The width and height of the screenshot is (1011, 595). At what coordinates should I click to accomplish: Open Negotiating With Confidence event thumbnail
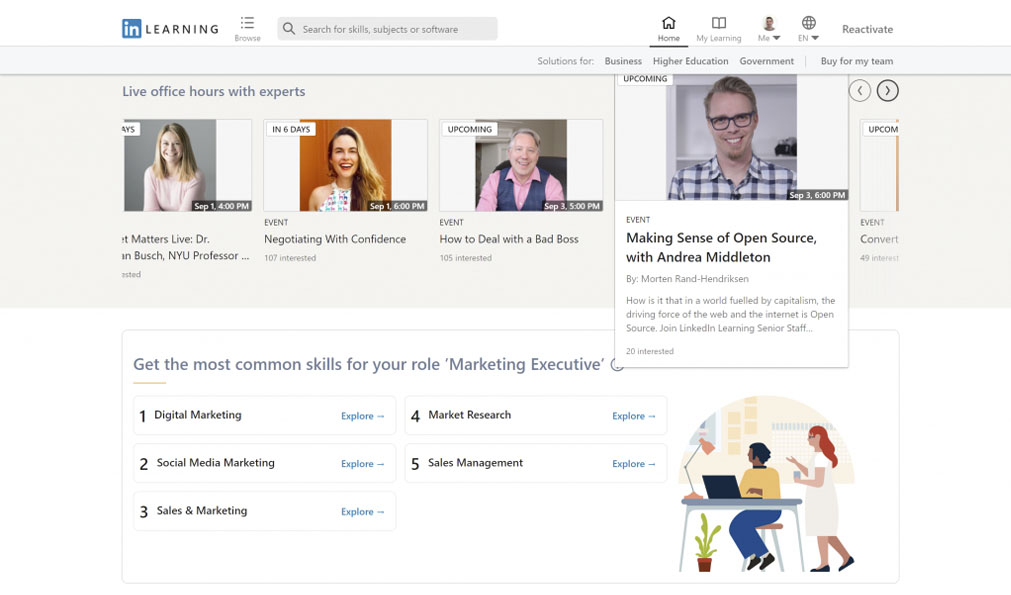[346, 165]
